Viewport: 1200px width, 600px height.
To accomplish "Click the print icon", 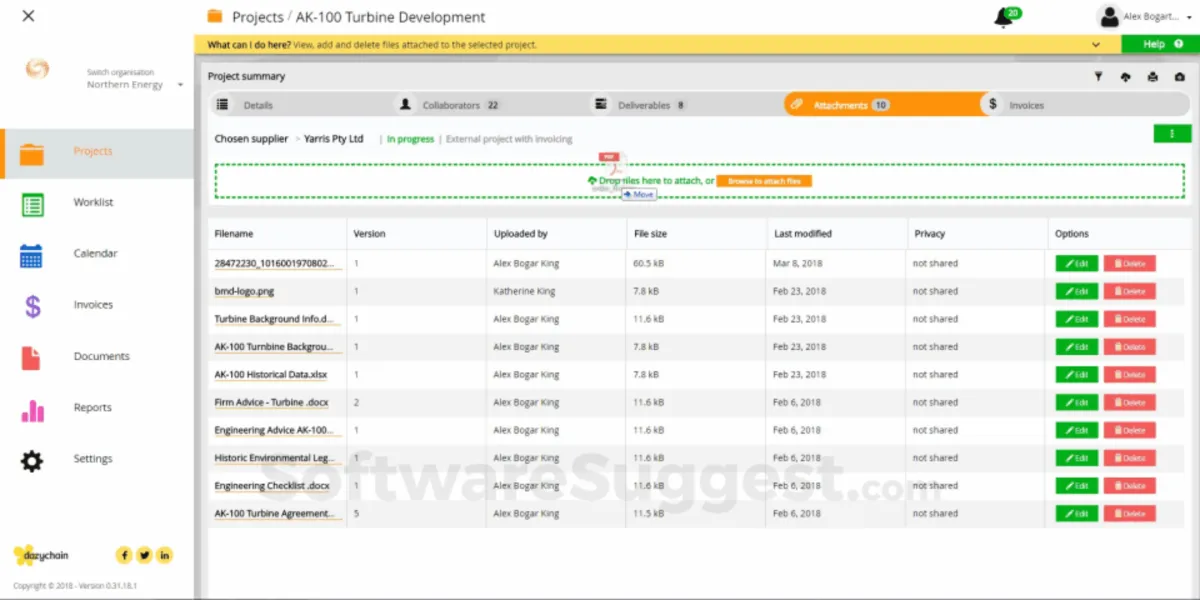I will coord(1152,77).
